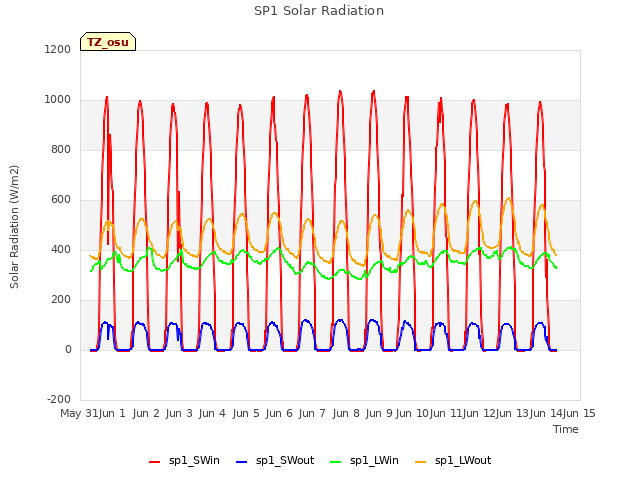Viewport: 640px width, 480px height.
Task: Select the red sp1_SWin legend swatch
Action: point(155,462)
